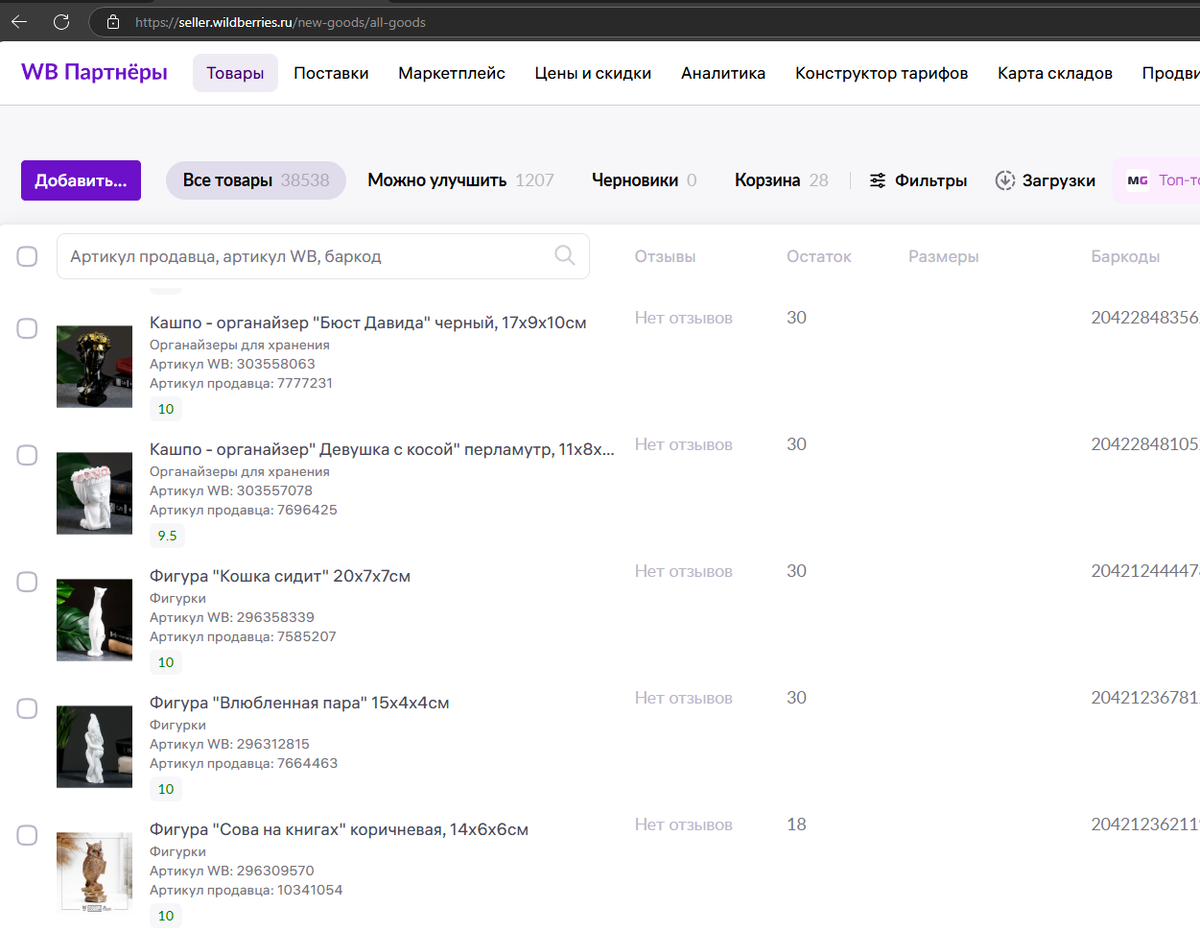
Task: Open Фигура "Влюбленная пара" 15х4х4см title
Action: point(299,703)
